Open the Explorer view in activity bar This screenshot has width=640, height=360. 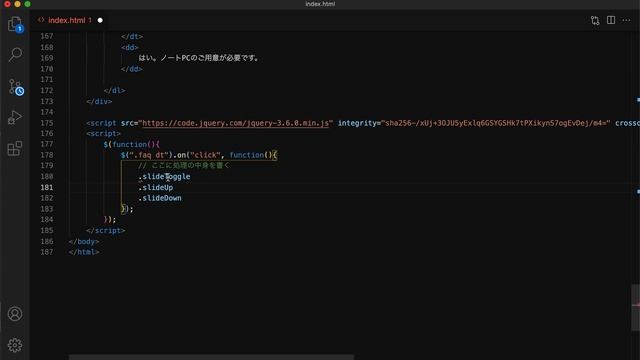[x=15, y=24]
